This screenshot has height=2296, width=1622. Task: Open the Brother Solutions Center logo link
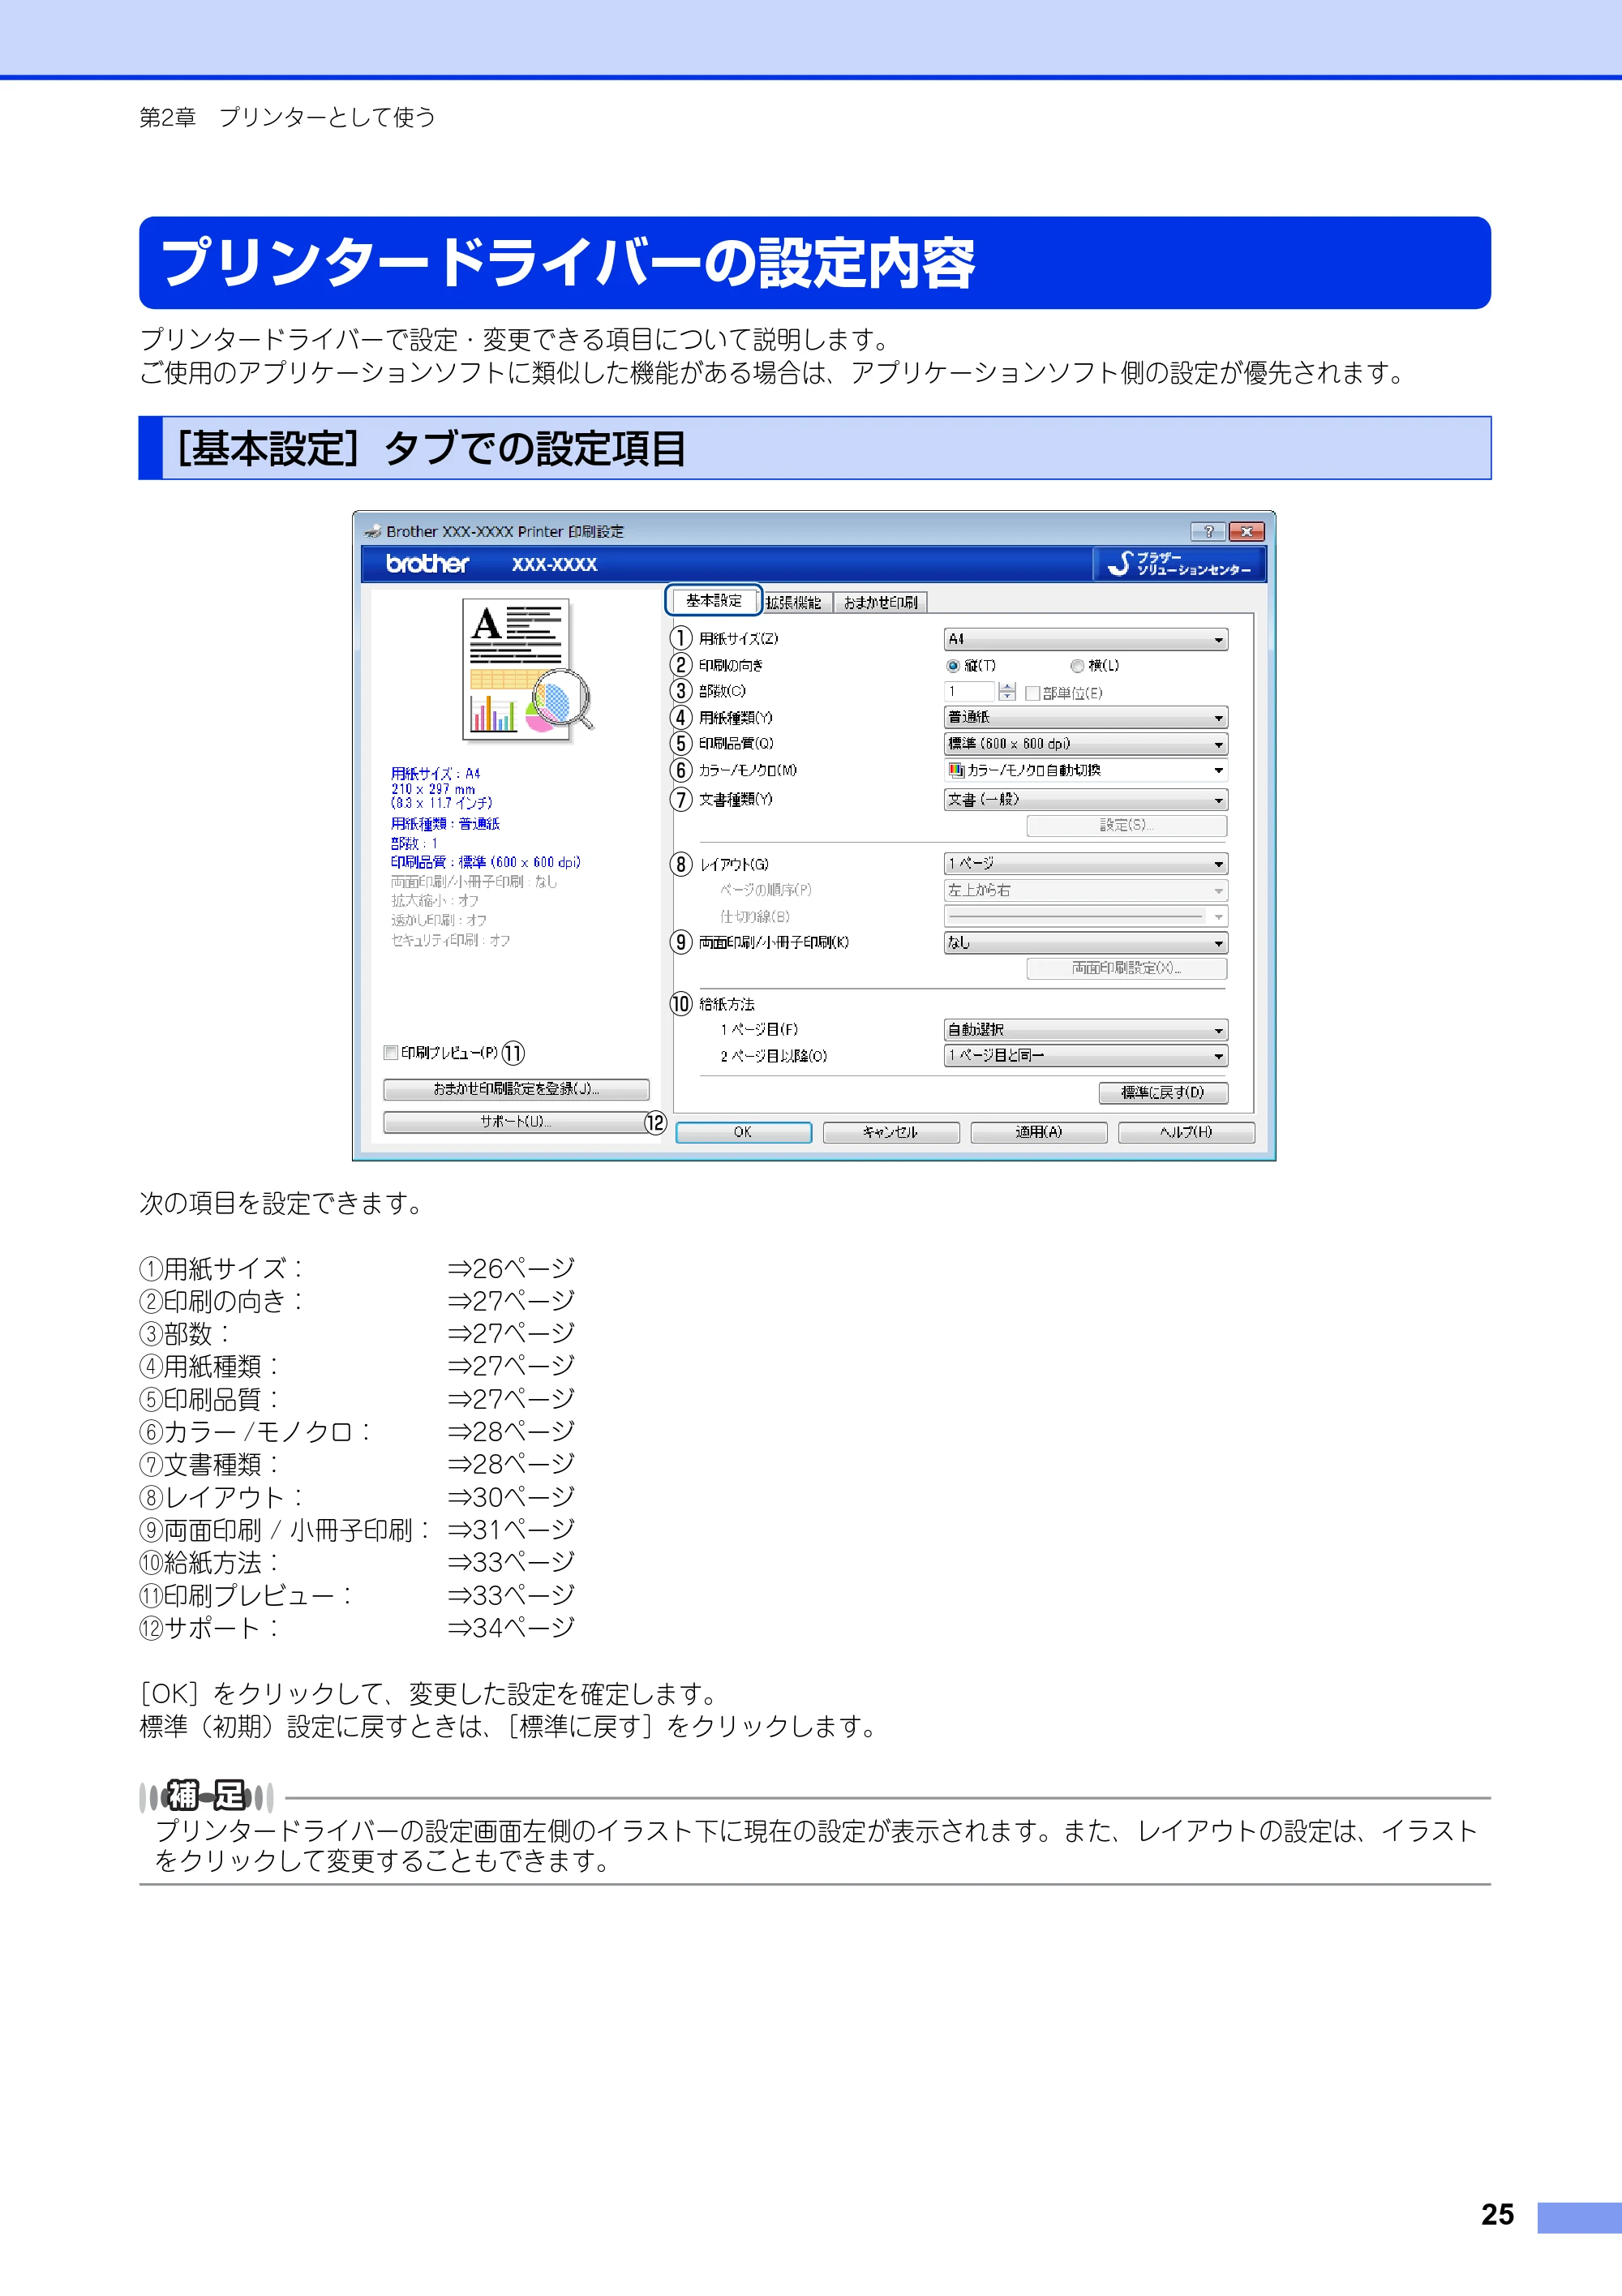click(x=1179, y=564)
